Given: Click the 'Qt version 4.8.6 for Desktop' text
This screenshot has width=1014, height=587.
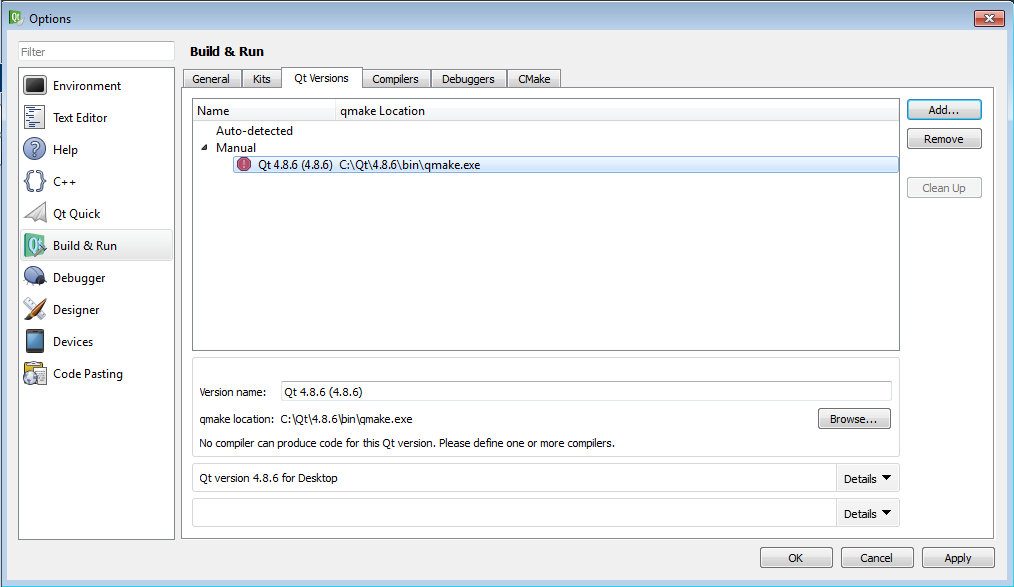Looking at the screenshot, I should pyautogui.click(x=268, y=478).
